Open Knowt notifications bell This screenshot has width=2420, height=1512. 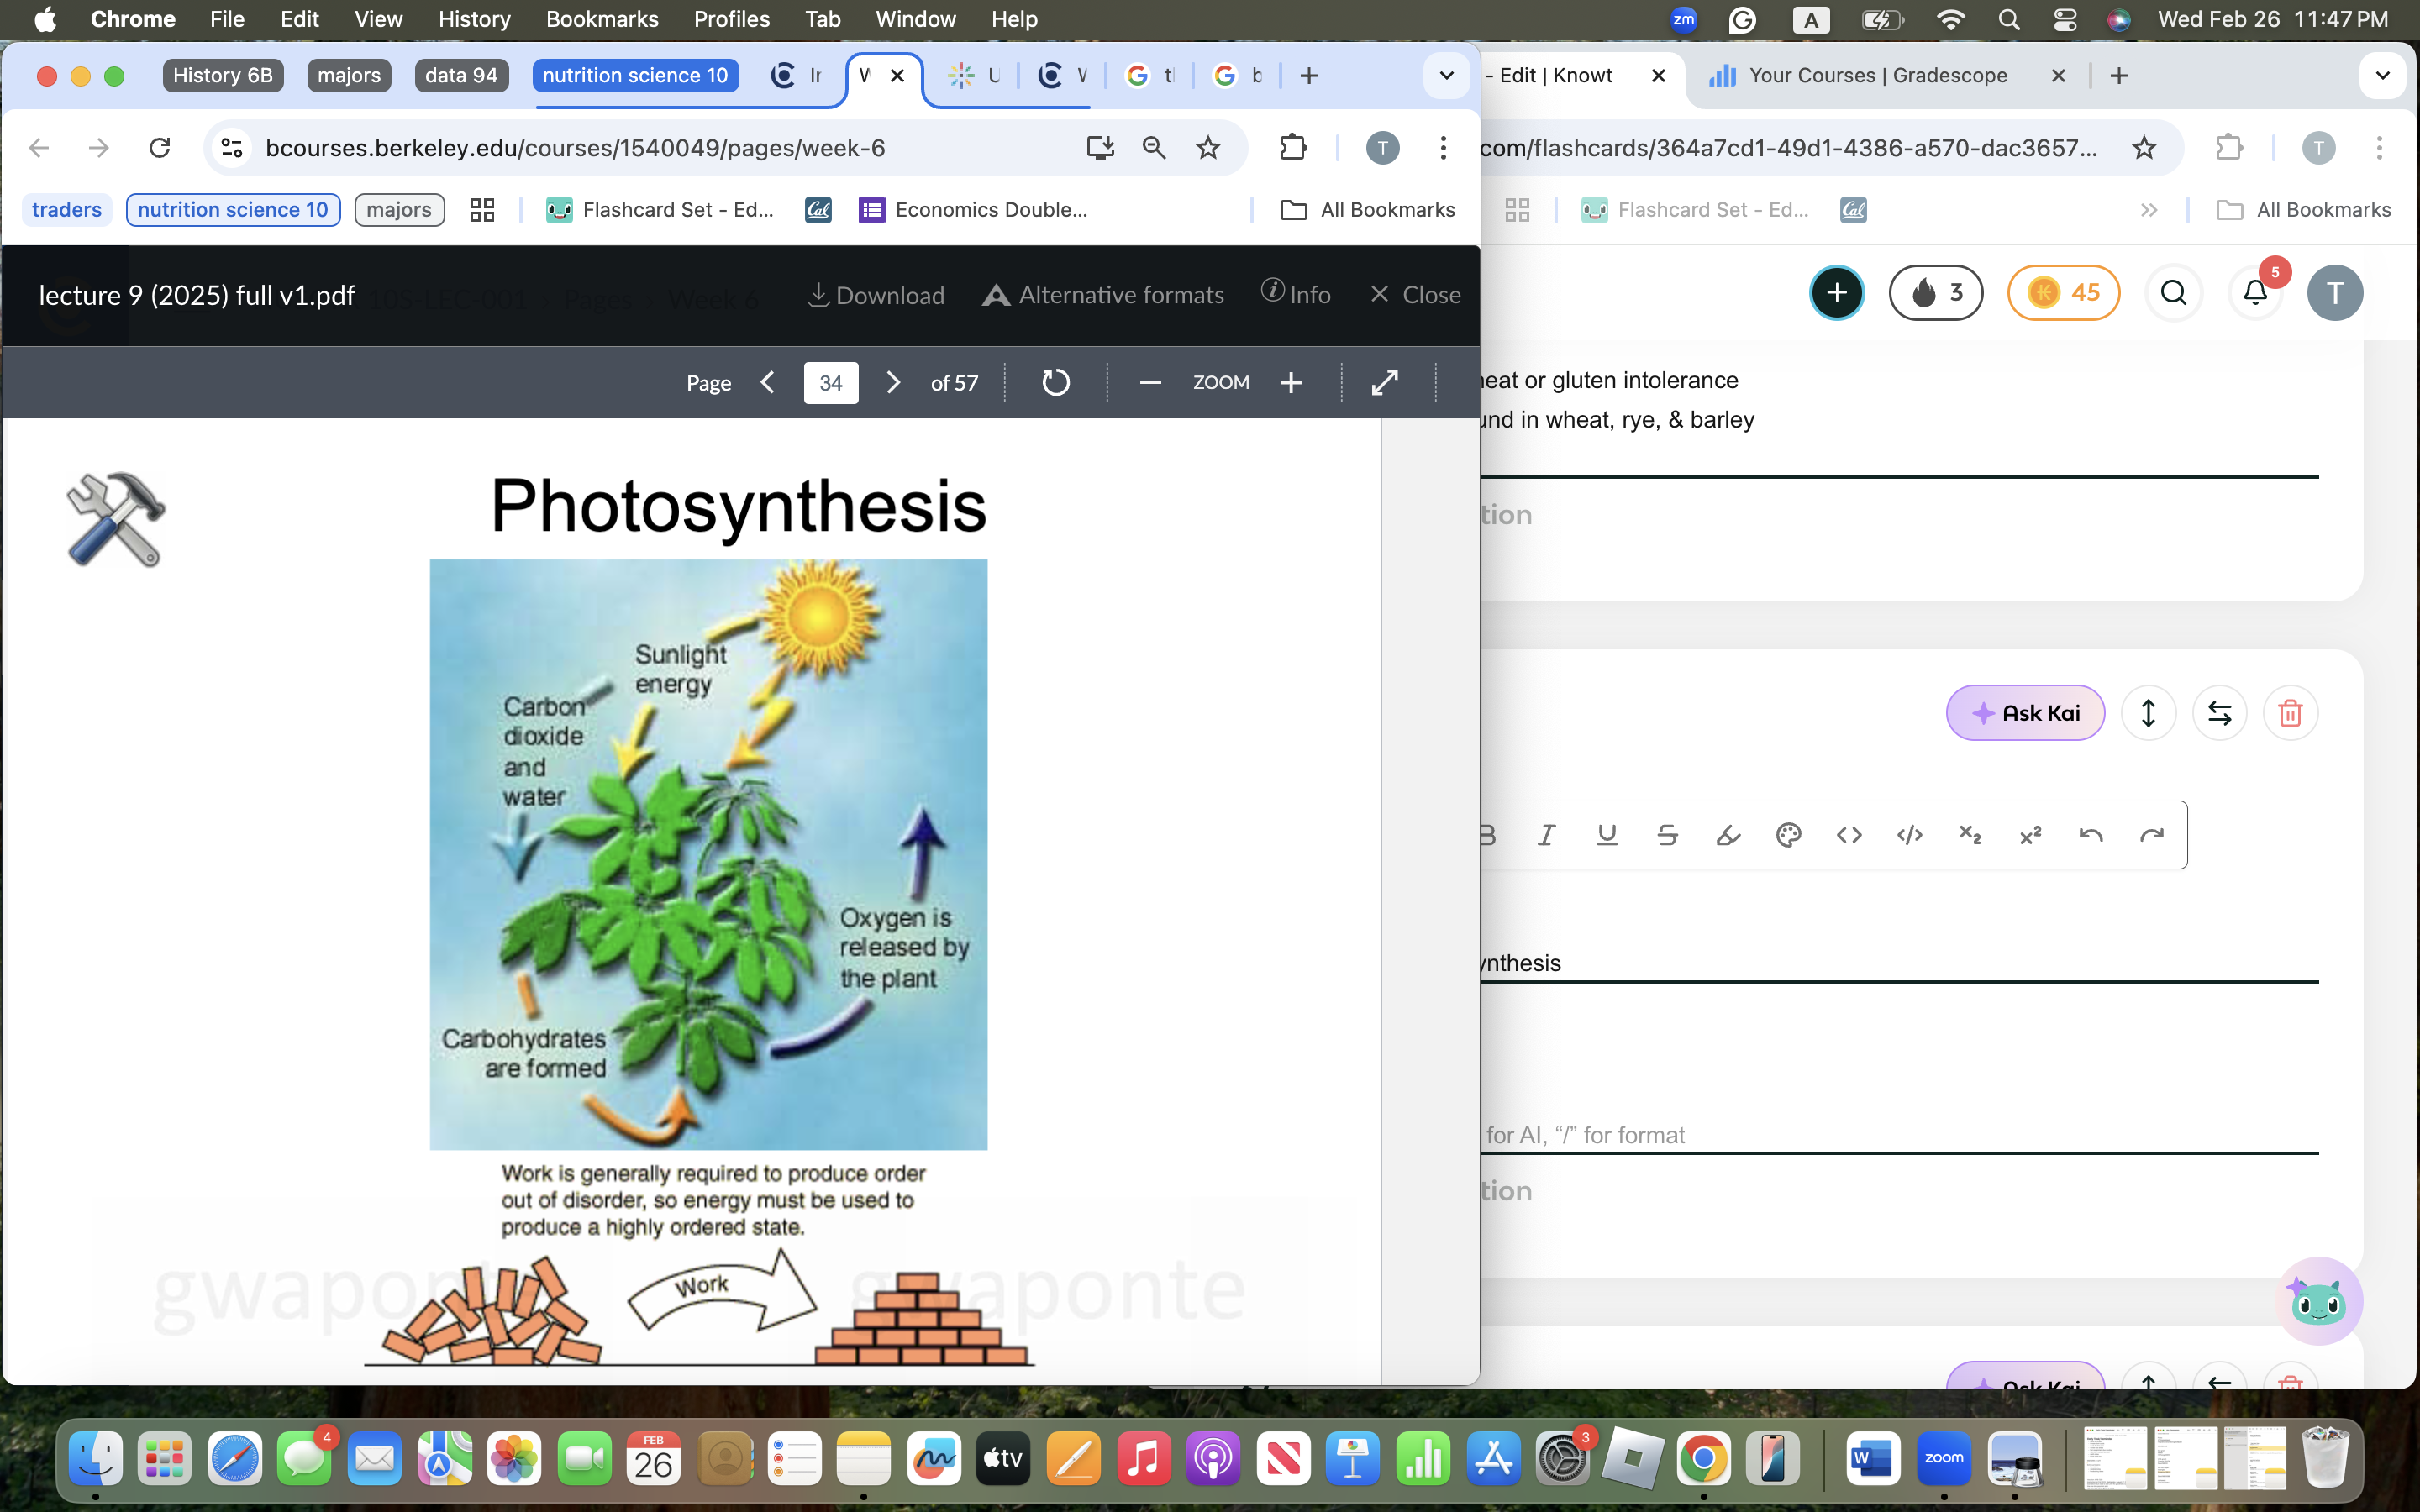pos(2255,293)
